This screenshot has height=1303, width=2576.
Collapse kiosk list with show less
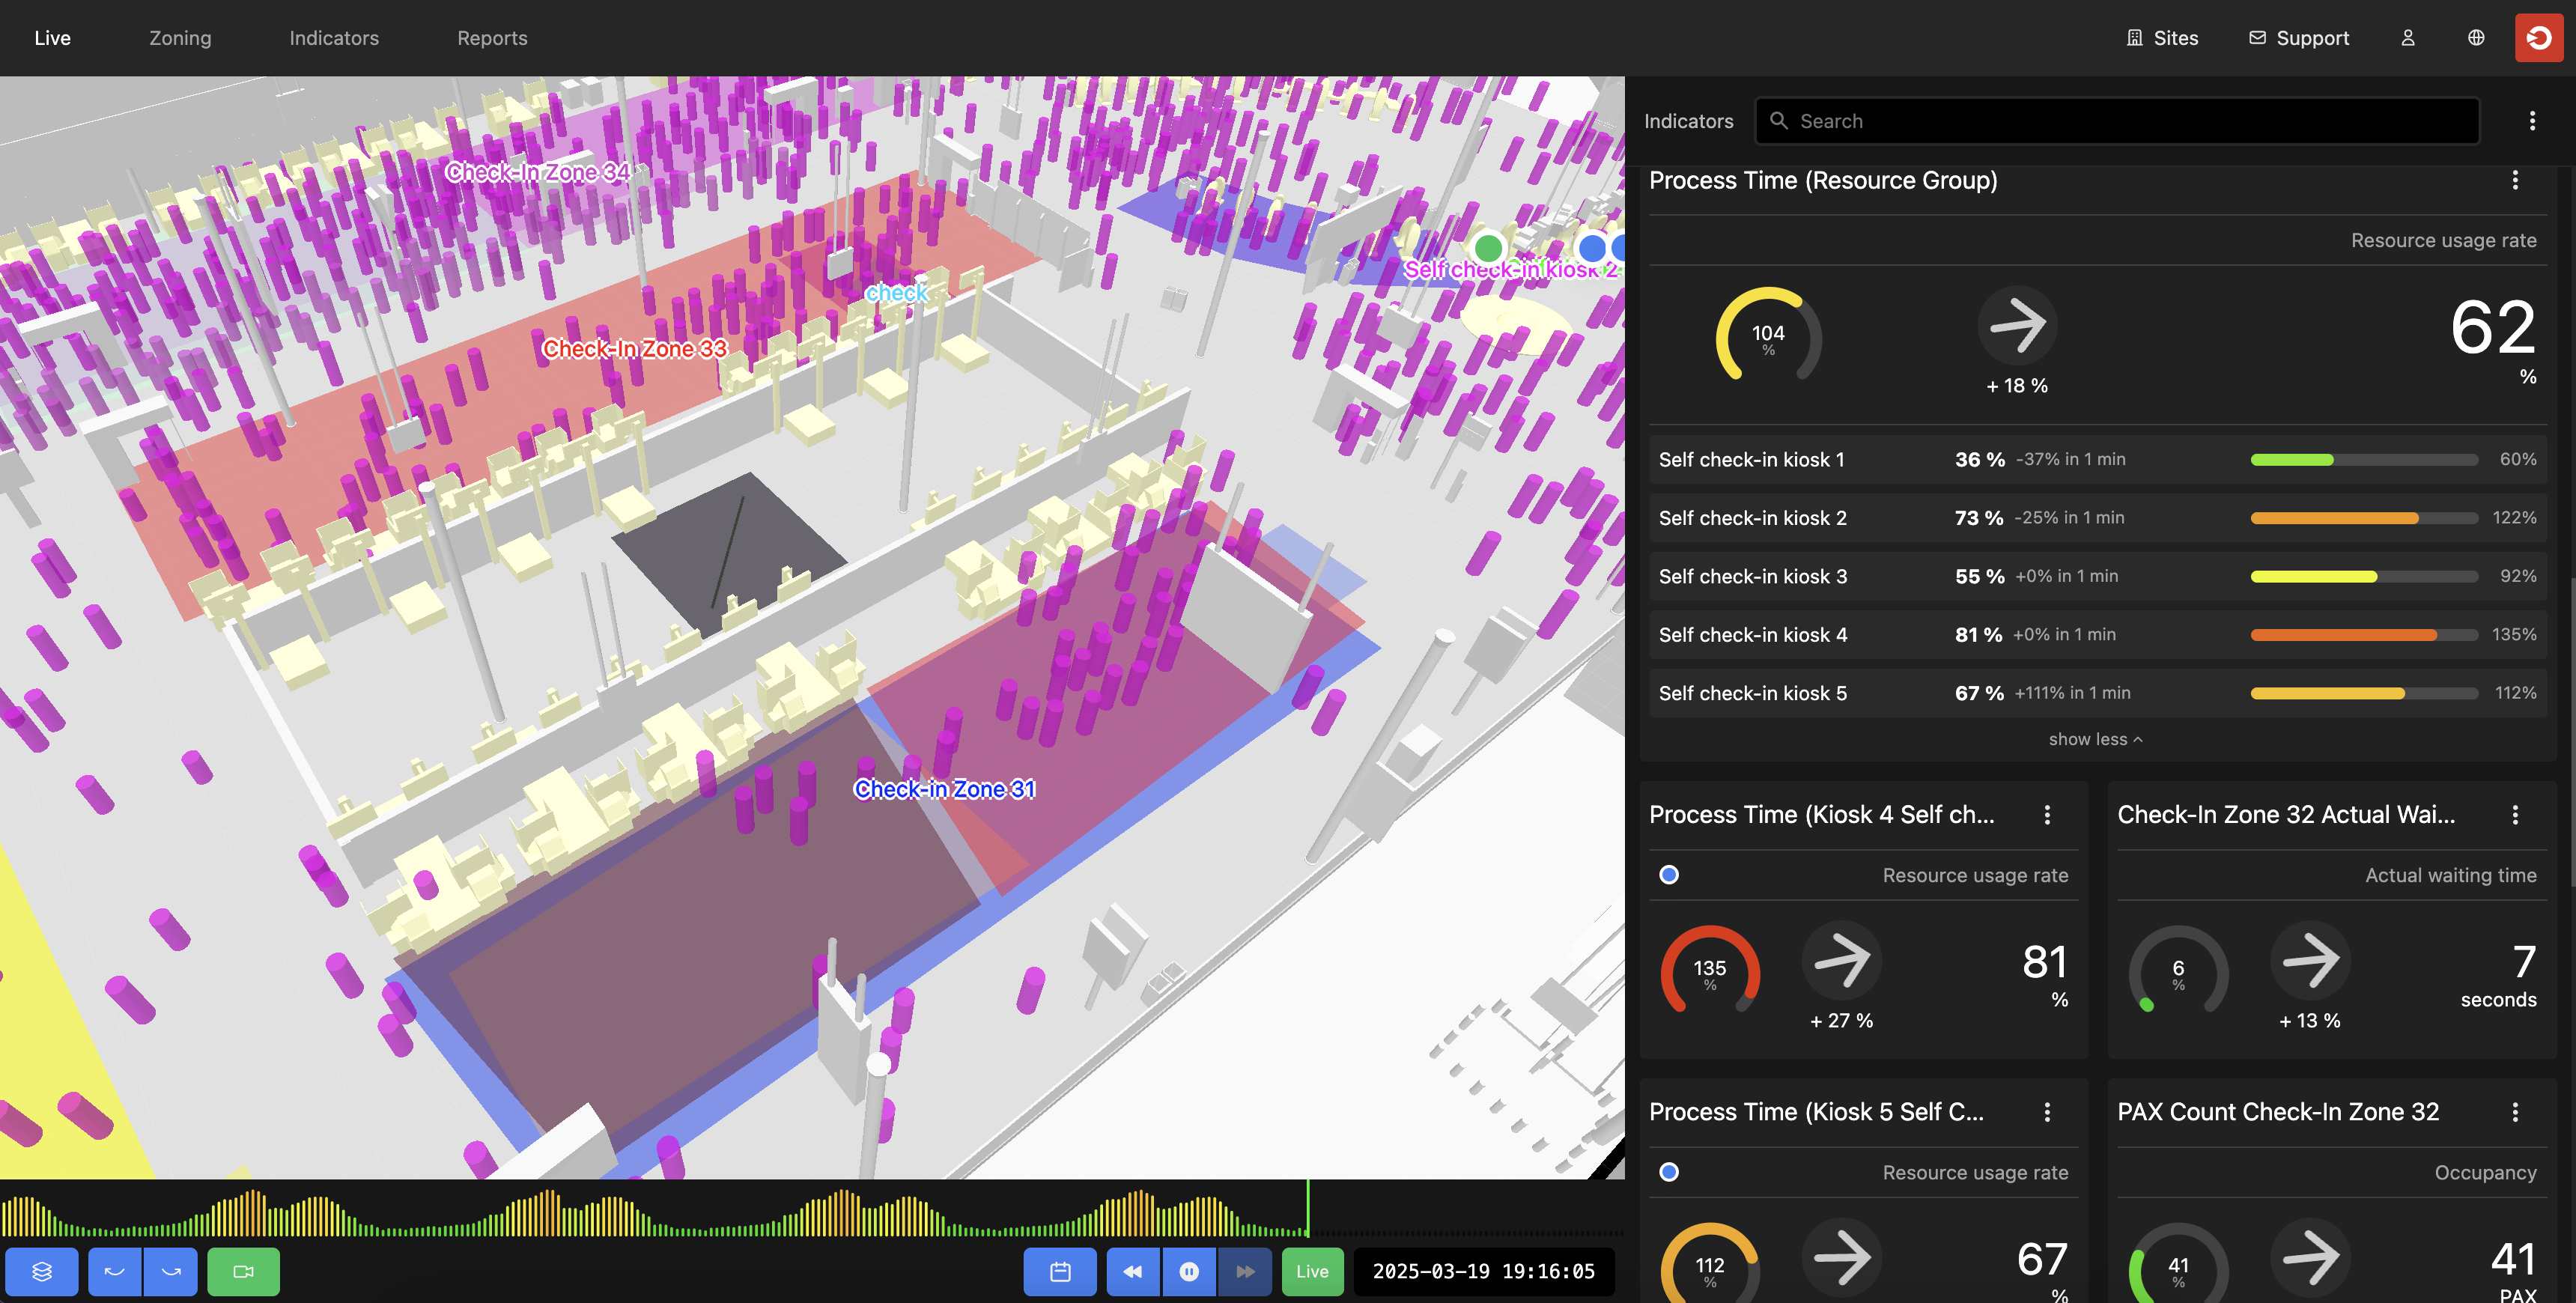point(2095,739)
